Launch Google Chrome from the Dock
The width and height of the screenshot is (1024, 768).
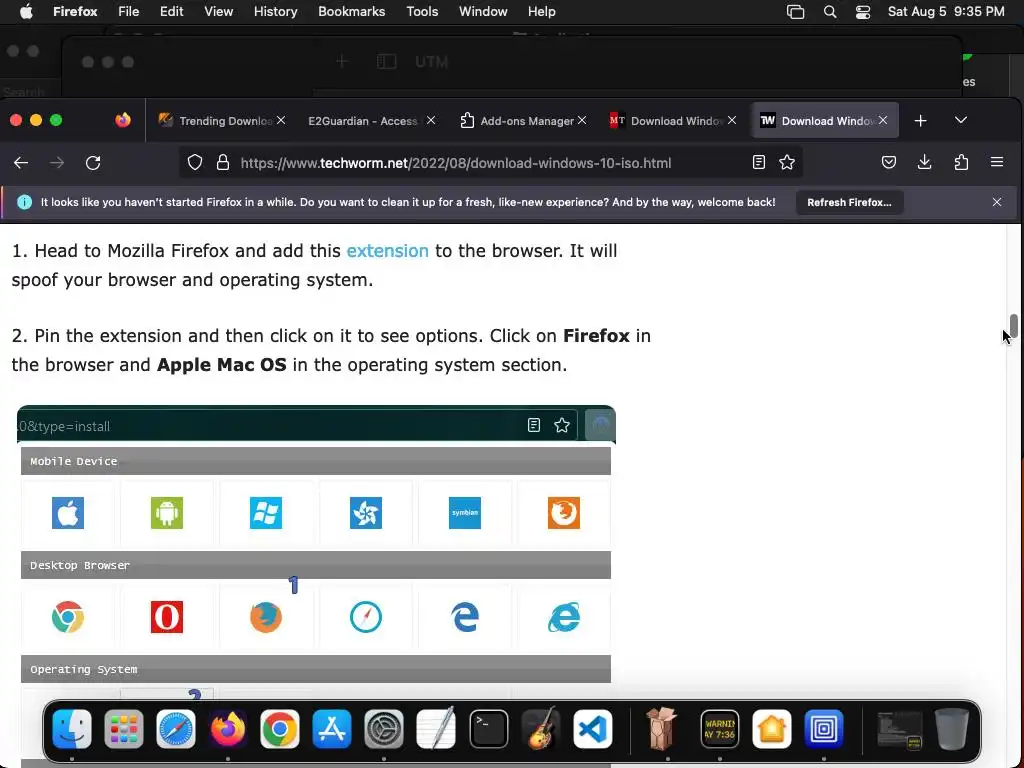pos(280,729)
